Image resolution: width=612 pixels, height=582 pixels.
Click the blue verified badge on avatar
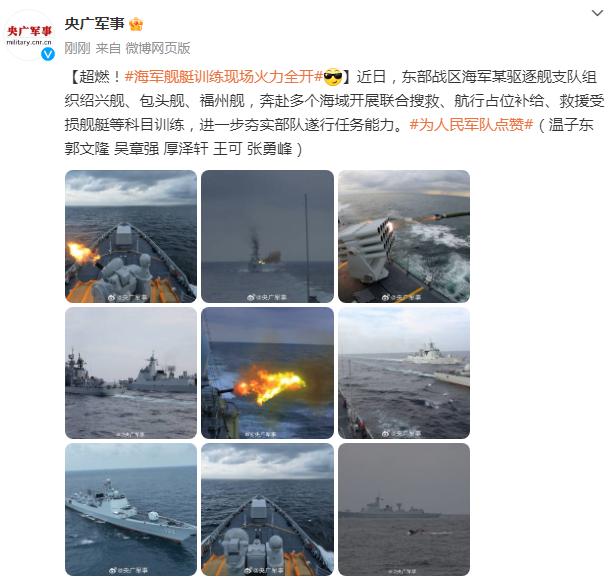(x=48, y=54)
